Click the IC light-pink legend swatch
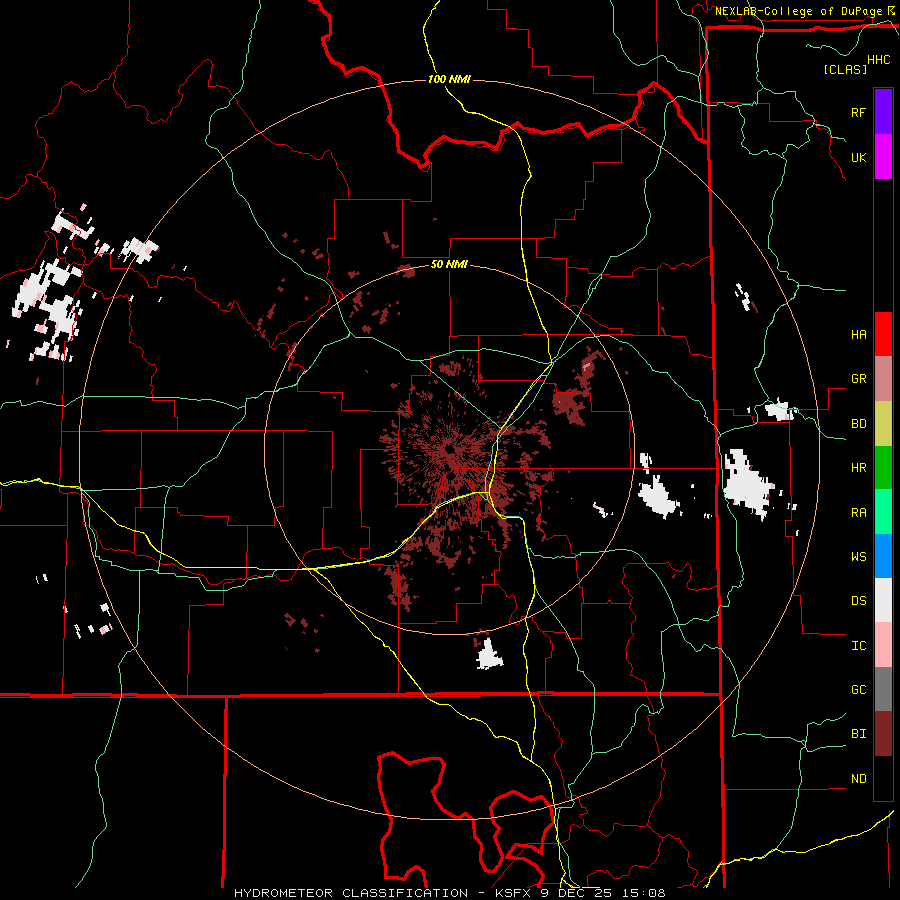The height and width of the screenshot is (900, 900). coord(883,645)
